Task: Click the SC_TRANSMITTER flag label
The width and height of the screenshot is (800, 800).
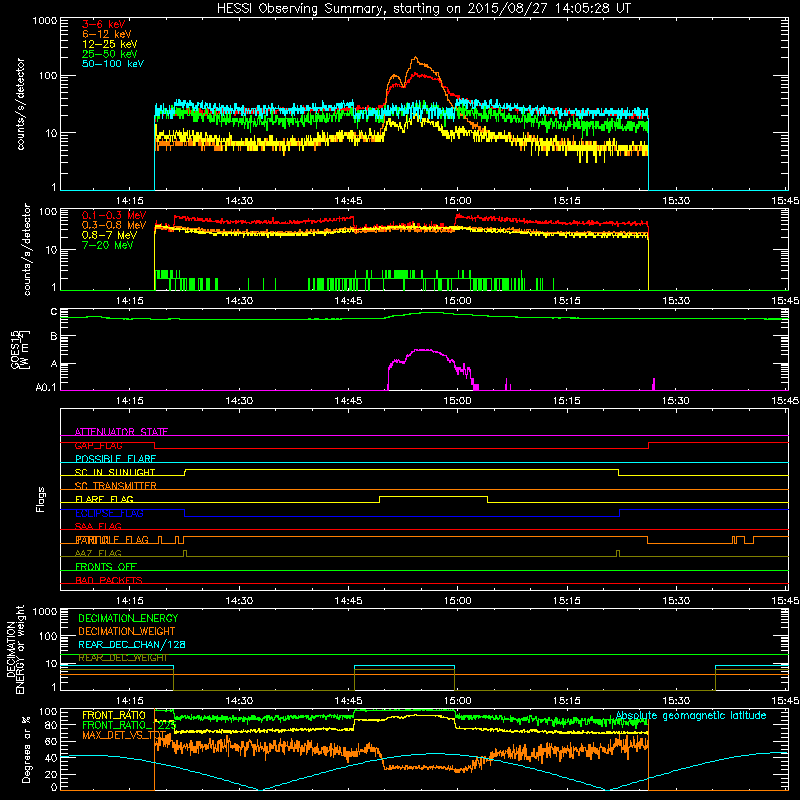Action: [x=115, y=486]
